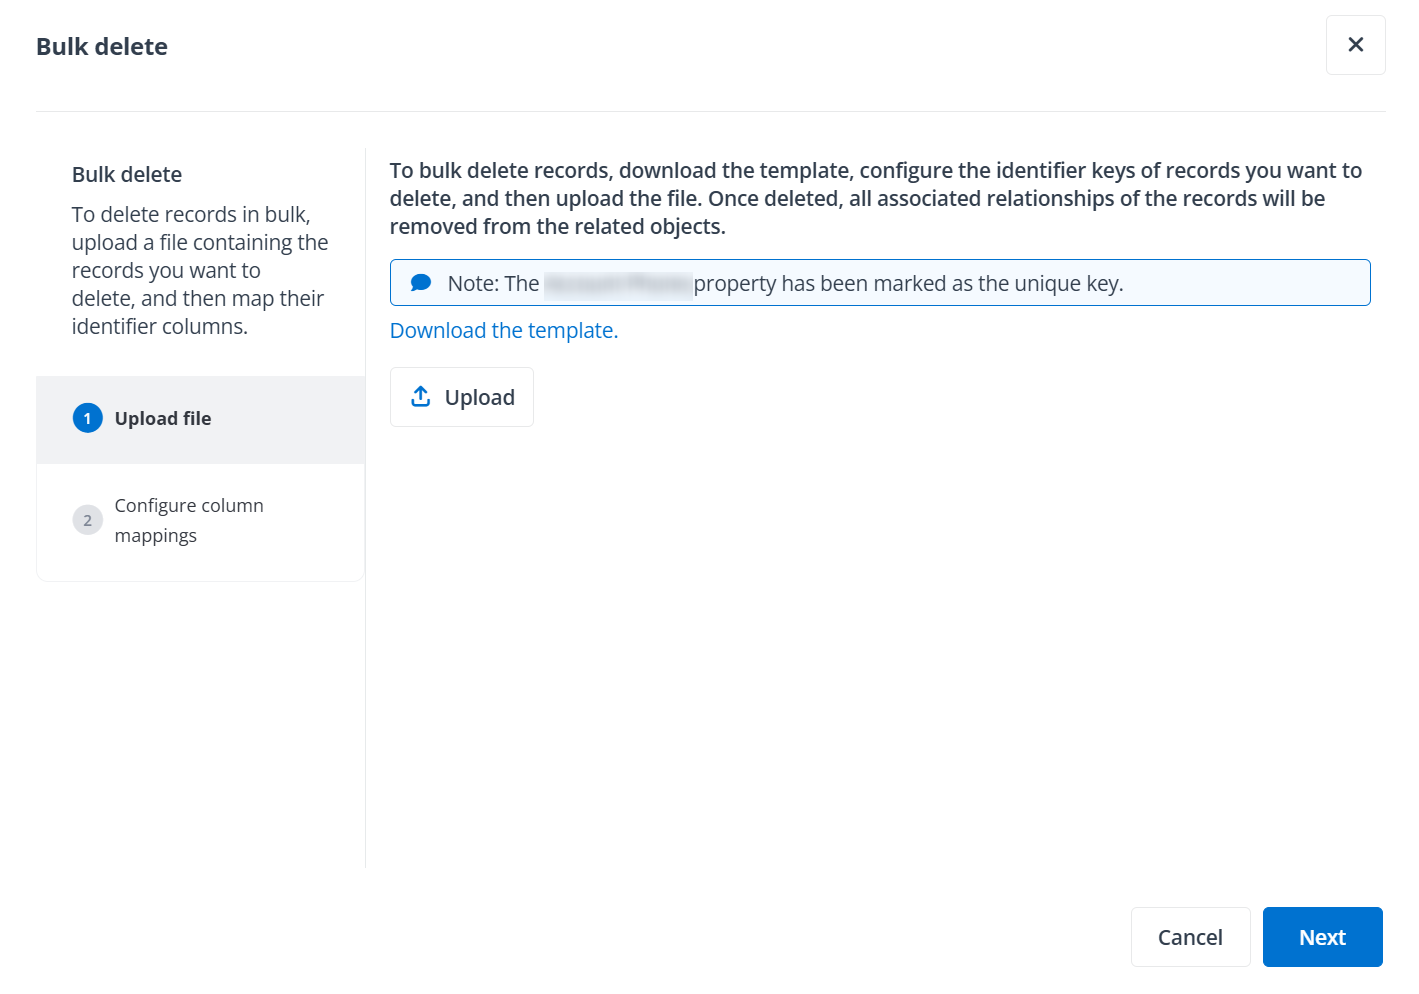This screenshot has height=994, width=1419.
Task: Click the upload icon inside the Upload button
Action: click(x=421, y=396)
